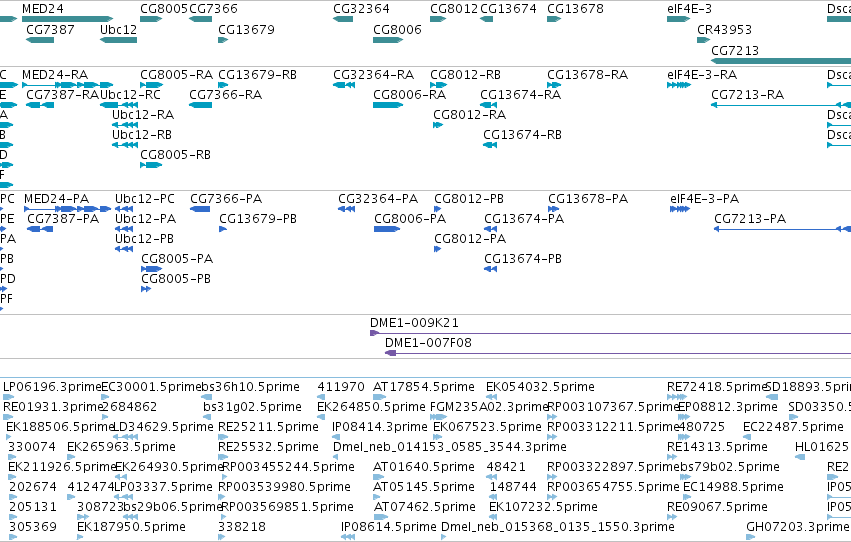Select the CG13678-PA protein feature
The height and width of the screenshot is (542, 851).
554,209
